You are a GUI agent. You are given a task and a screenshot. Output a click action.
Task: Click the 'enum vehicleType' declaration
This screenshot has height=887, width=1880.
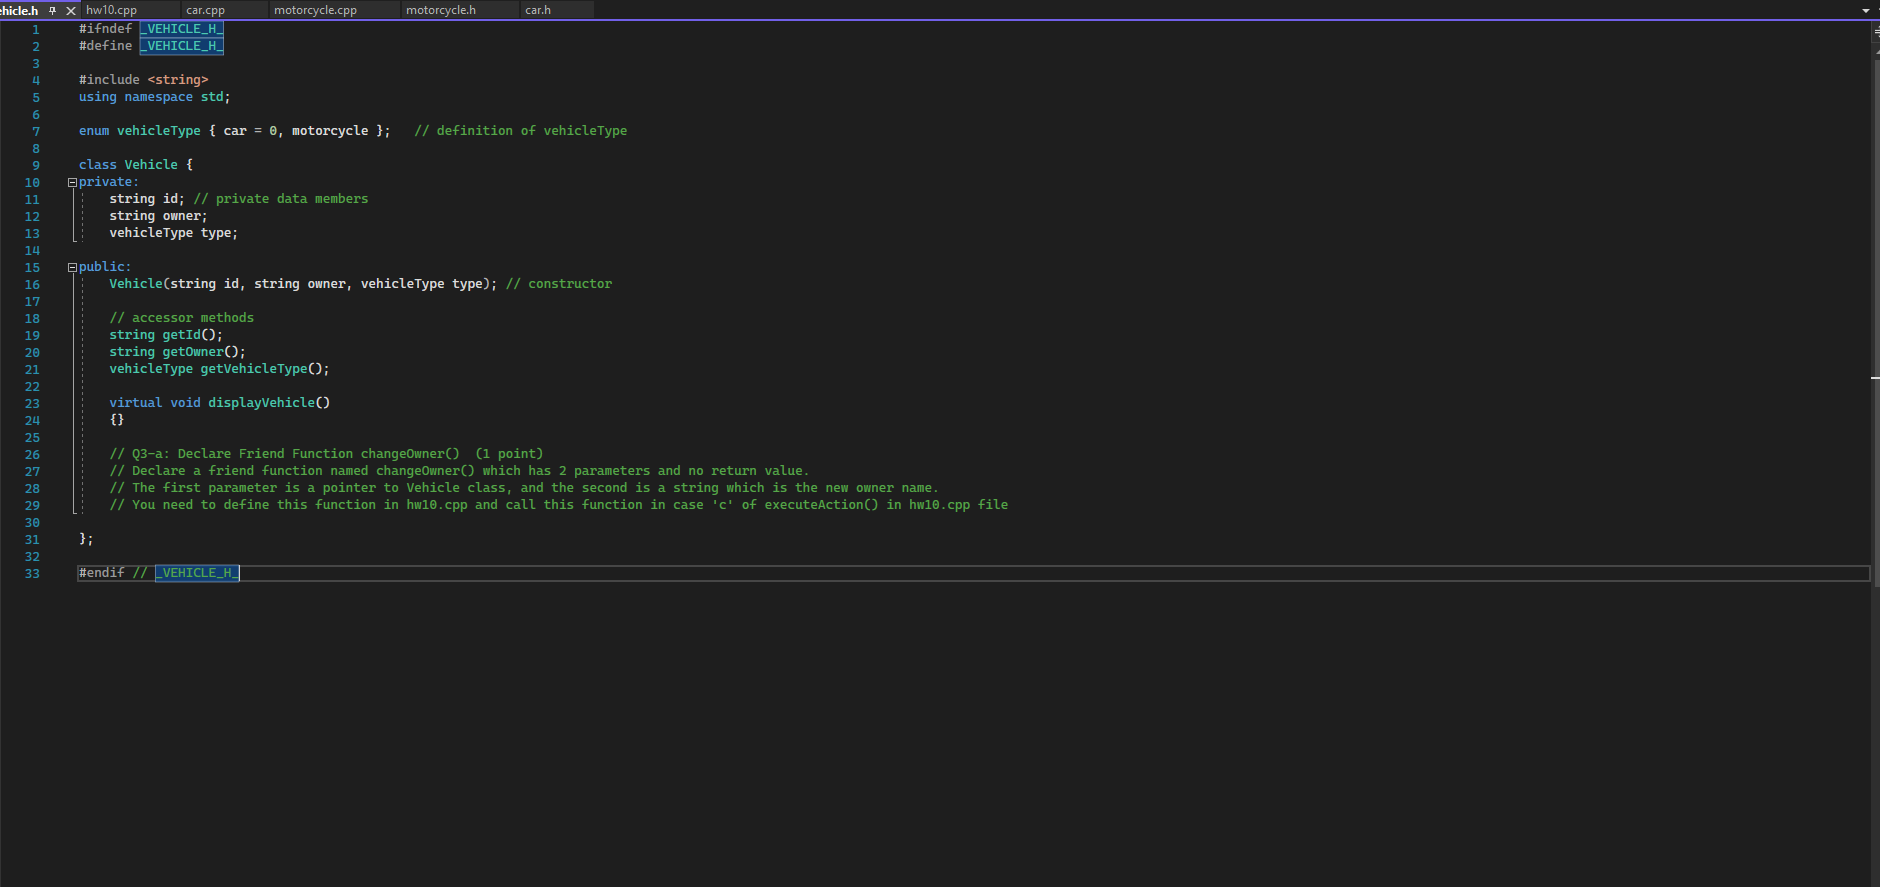click(235, 131)
